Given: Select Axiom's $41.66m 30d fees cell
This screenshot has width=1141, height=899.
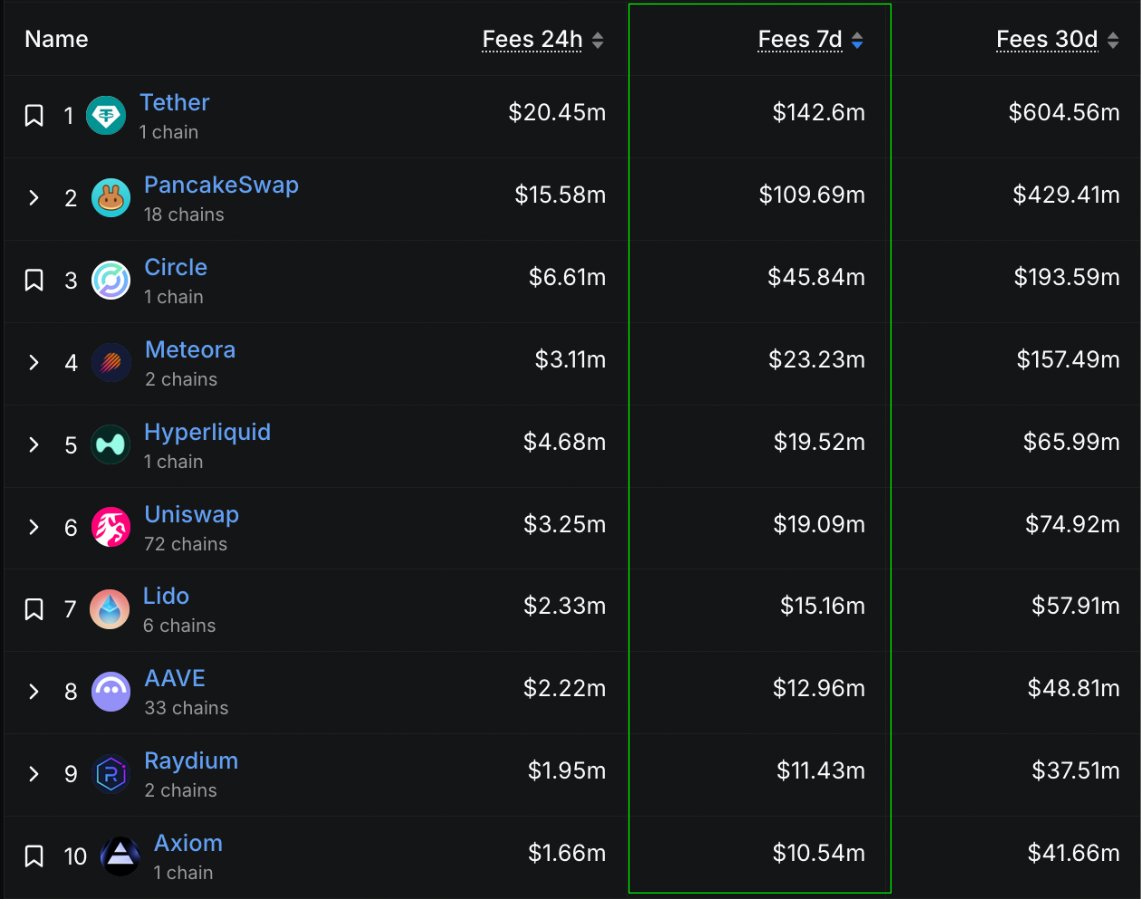Looking at the screenshot, I should point(1073,852).
